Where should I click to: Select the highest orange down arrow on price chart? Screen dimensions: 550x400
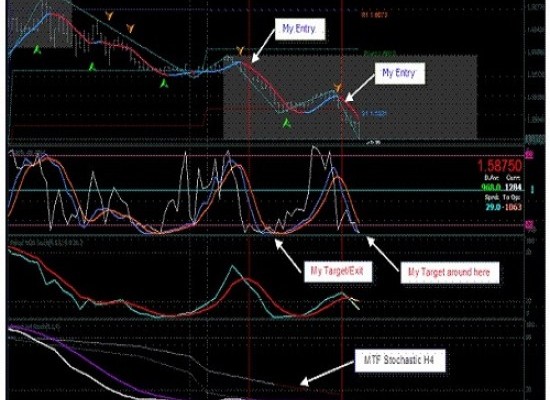point(109,15)
